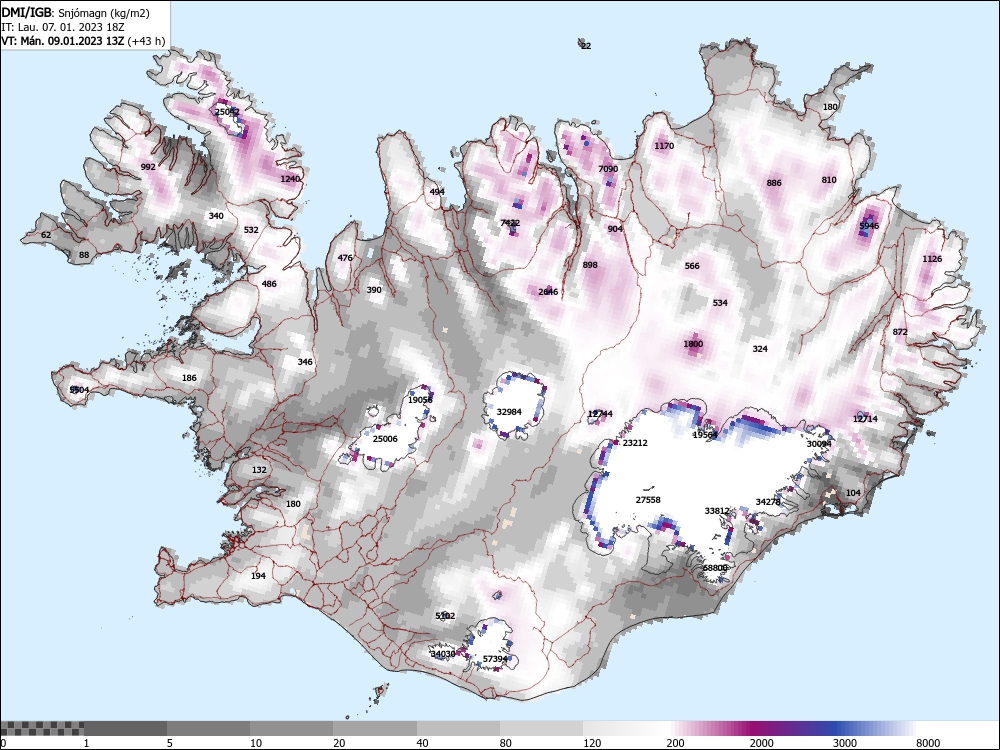Image resolution: width=1000 pixels, height=750 pixels.
Task: Click the offshore island value 22
Action: click(586, 46)
